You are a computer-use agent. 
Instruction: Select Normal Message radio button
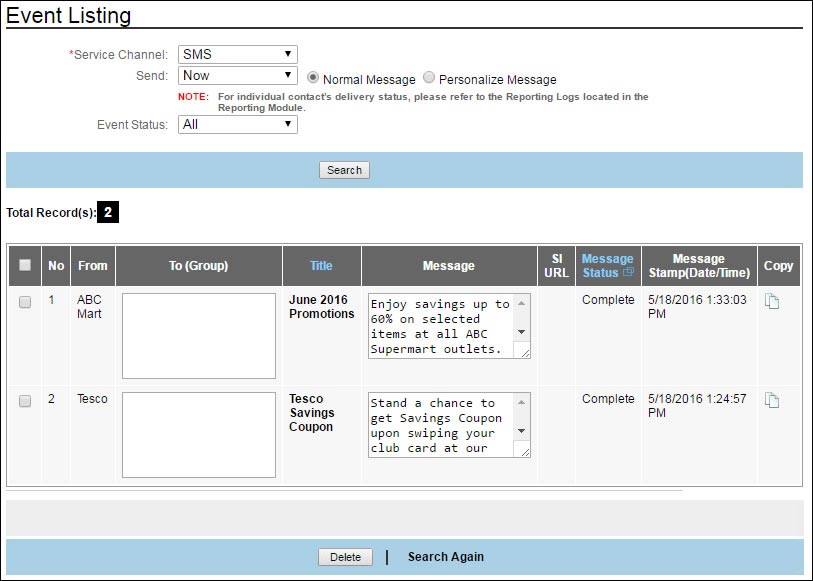pyautogui.click(x=313, y=78)
